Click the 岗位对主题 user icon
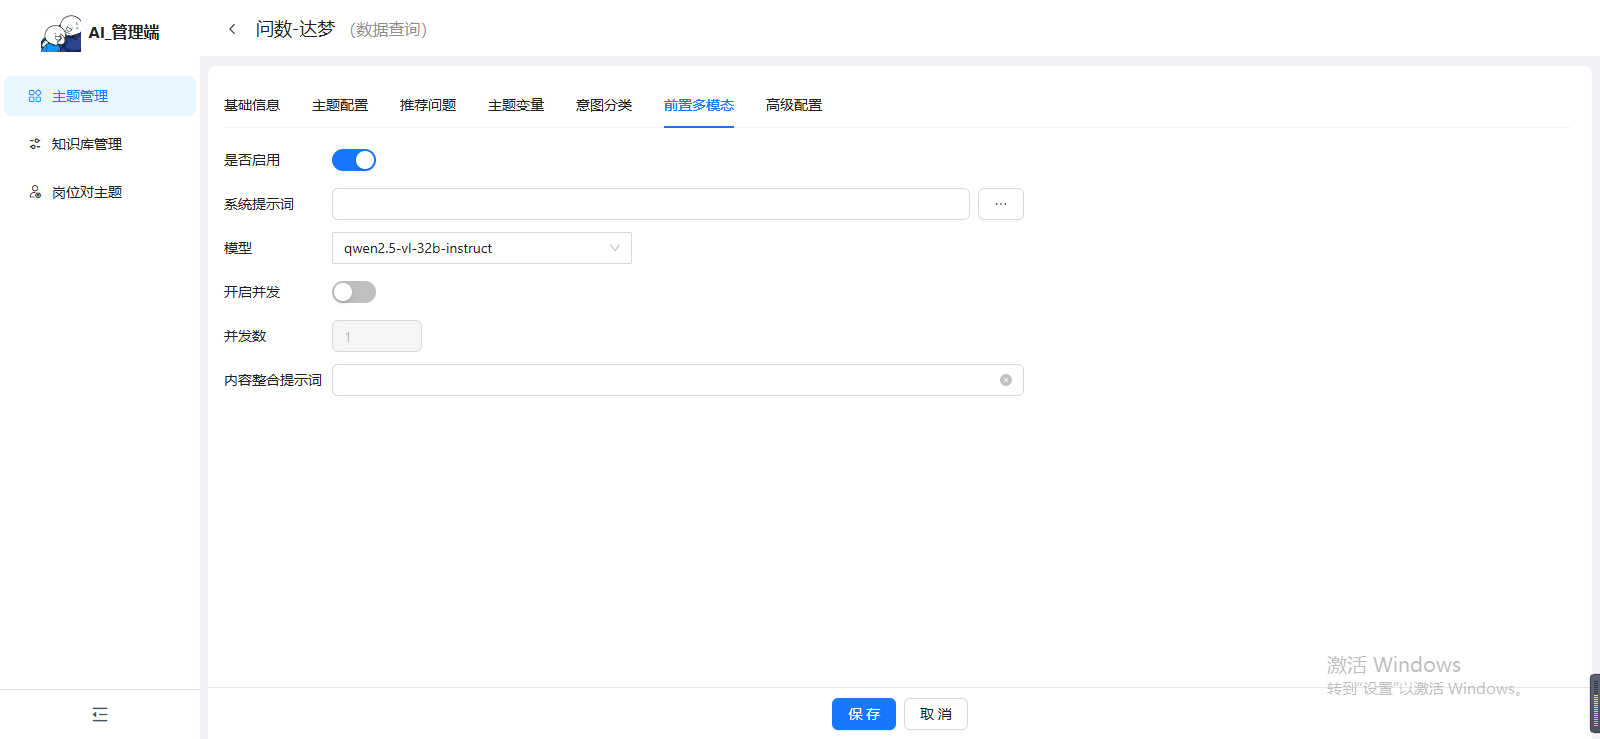 [35, 192]
